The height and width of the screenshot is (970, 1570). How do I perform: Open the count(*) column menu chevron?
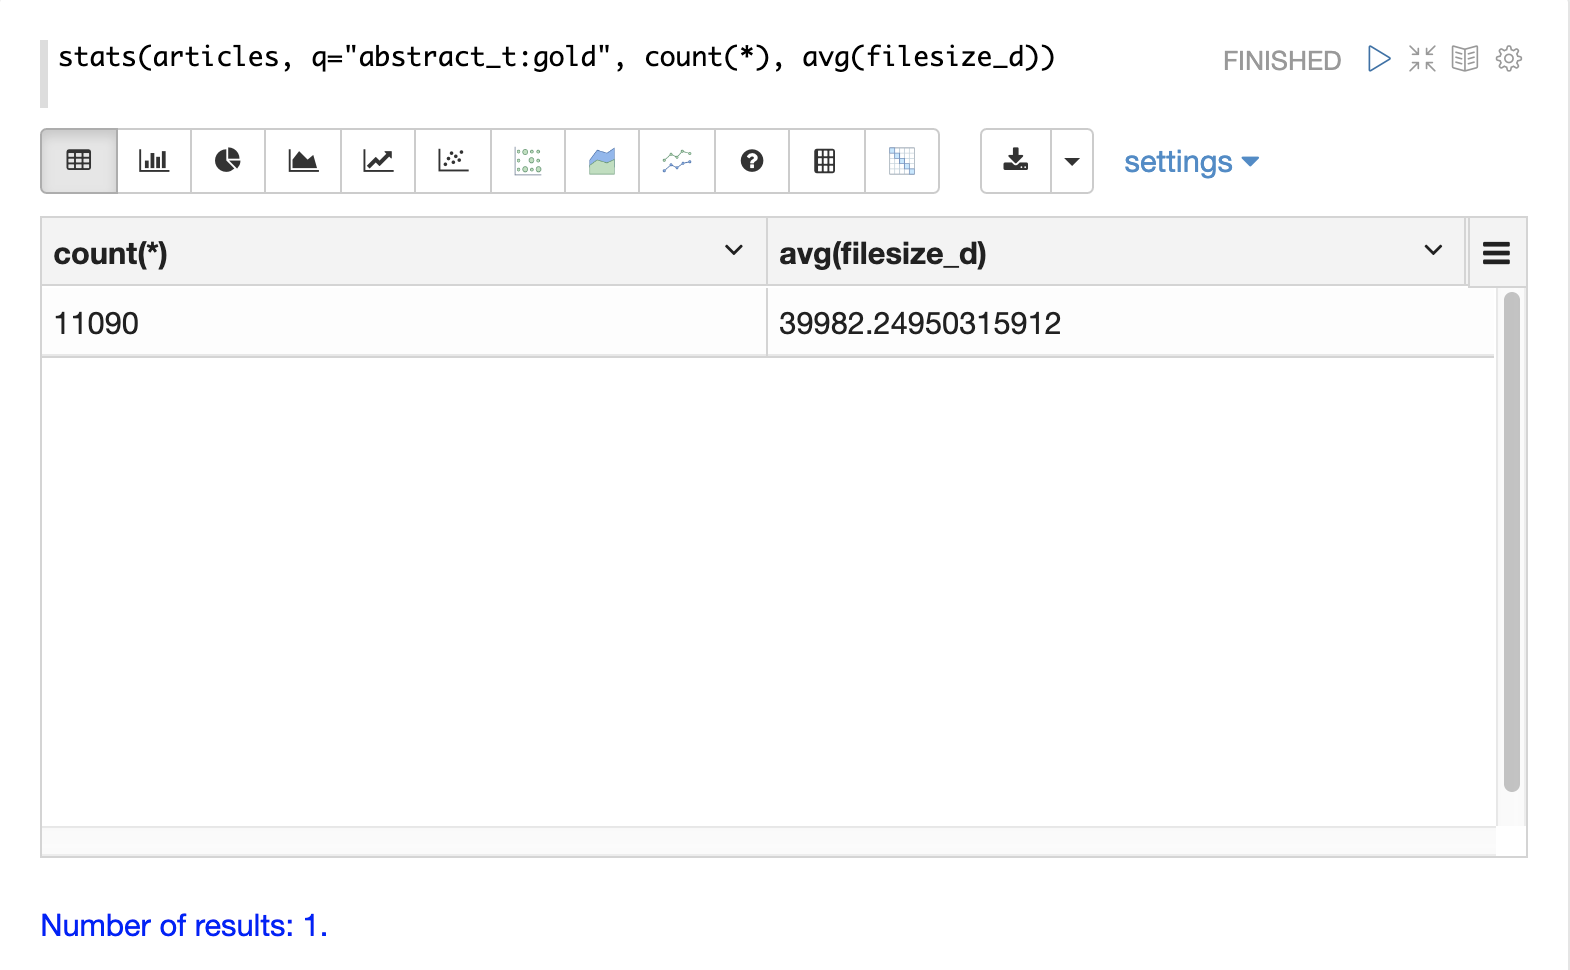(734, 250)
